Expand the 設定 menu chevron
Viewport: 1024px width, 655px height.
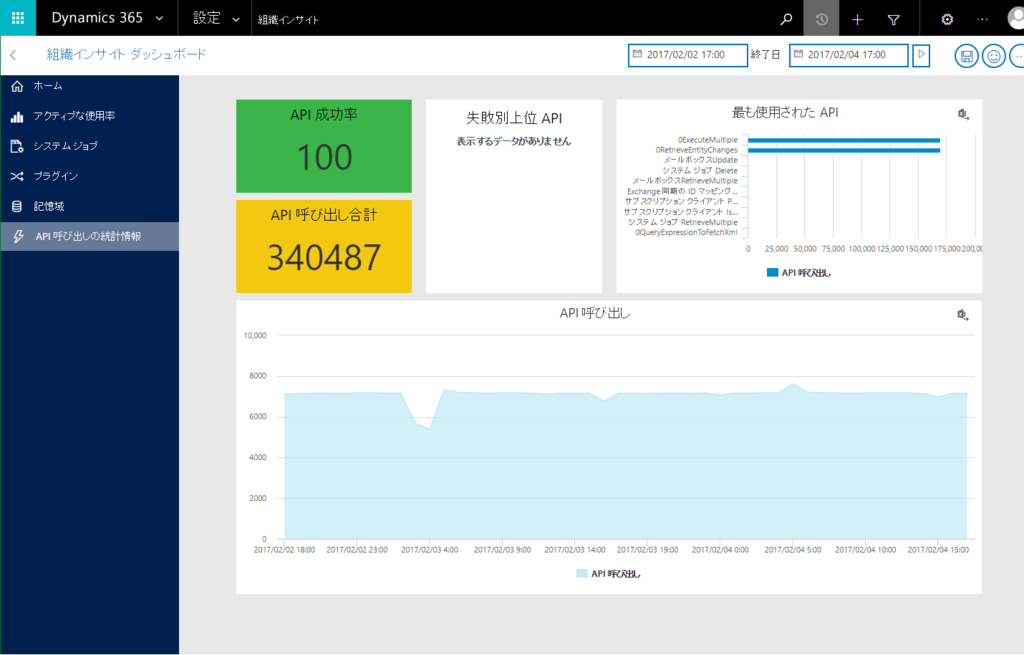point(236,20)
